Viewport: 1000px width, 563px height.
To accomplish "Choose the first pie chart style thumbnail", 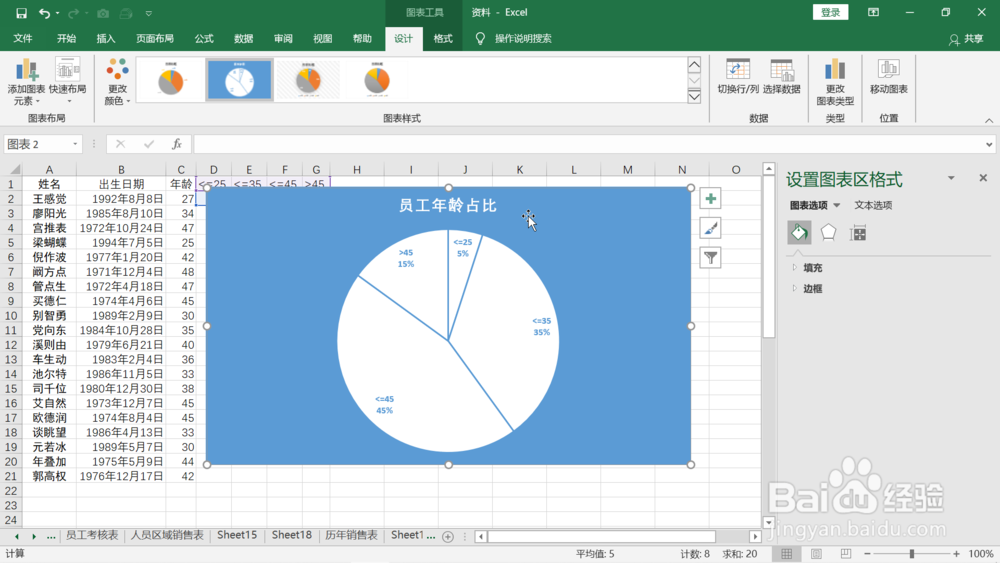I will pyautogui.click(x=171, y=80).
